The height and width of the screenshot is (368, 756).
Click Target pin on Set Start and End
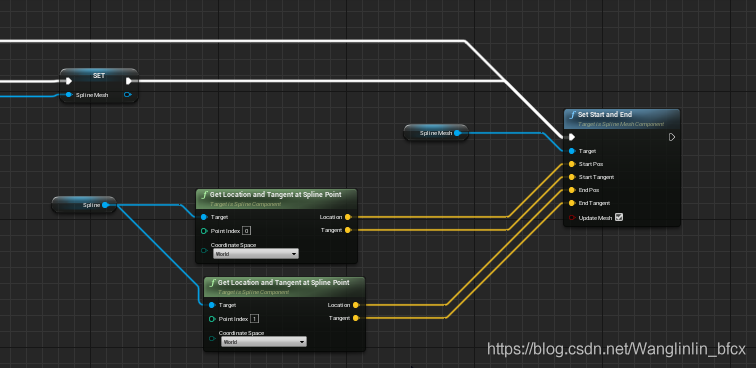(x=572, y=151)
